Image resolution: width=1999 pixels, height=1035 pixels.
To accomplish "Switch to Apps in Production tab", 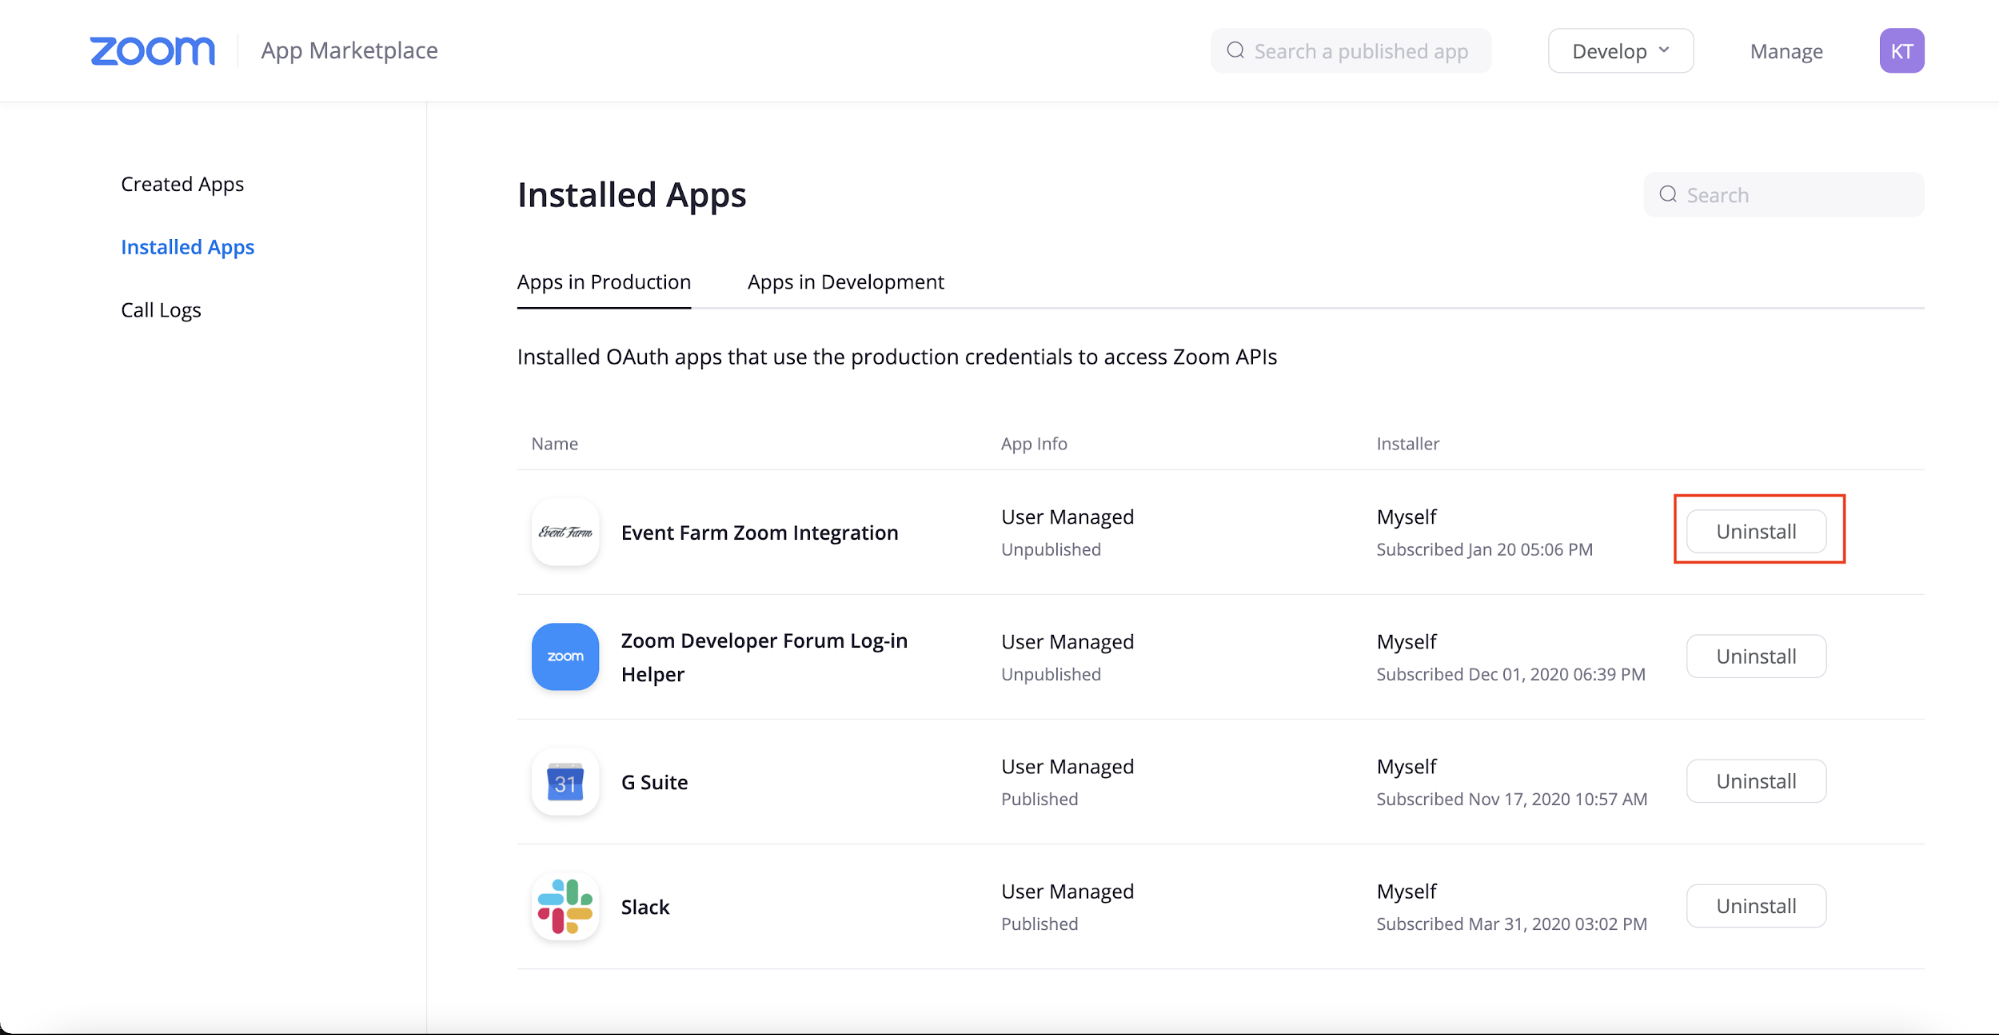I will (604, 282).
